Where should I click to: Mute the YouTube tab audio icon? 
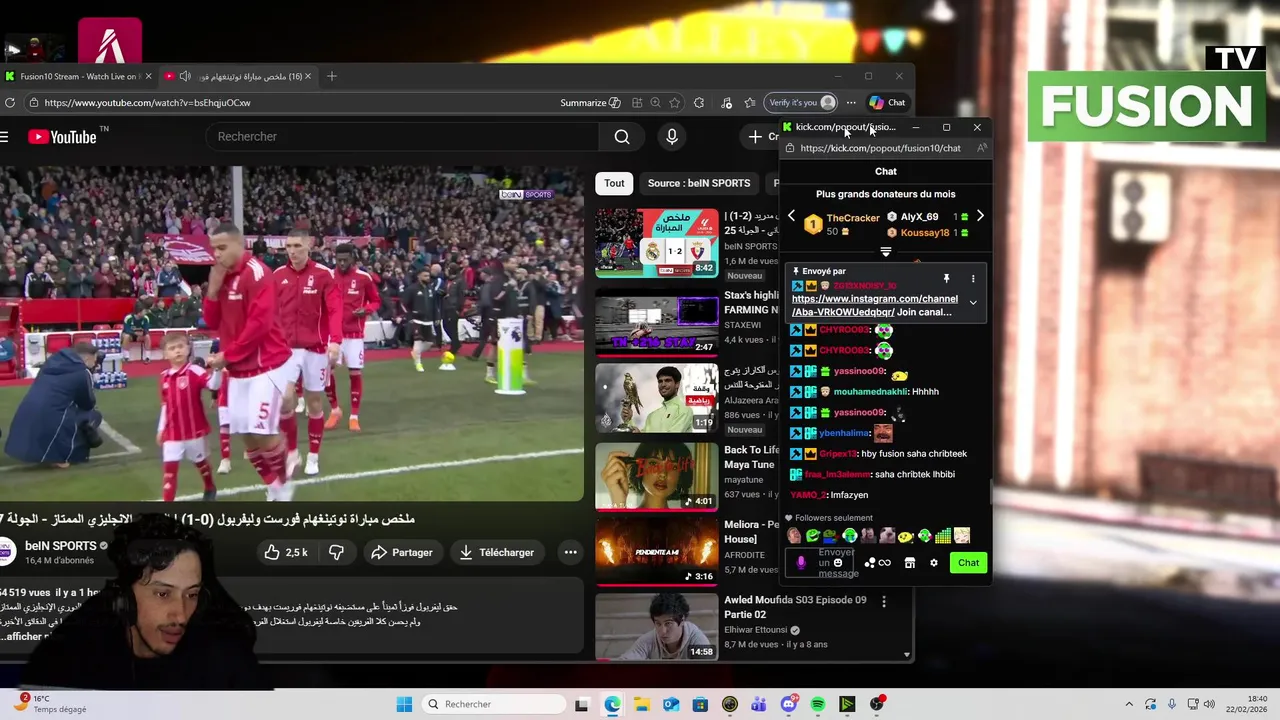click(185, 76)
